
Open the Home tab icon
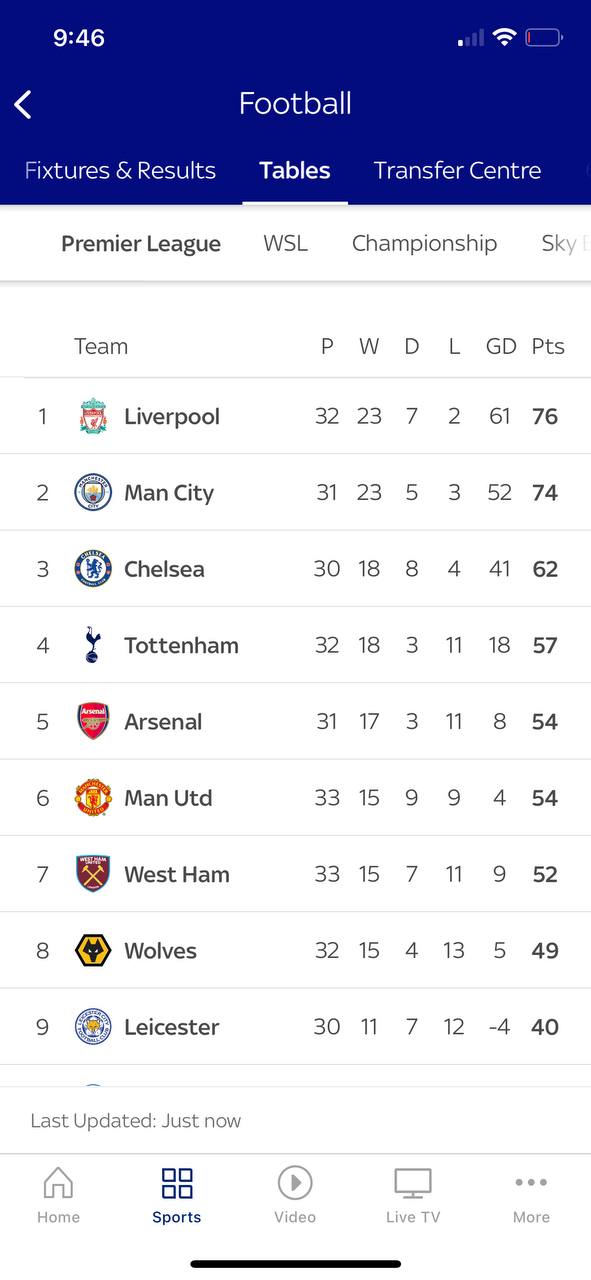click(58, 1183)
